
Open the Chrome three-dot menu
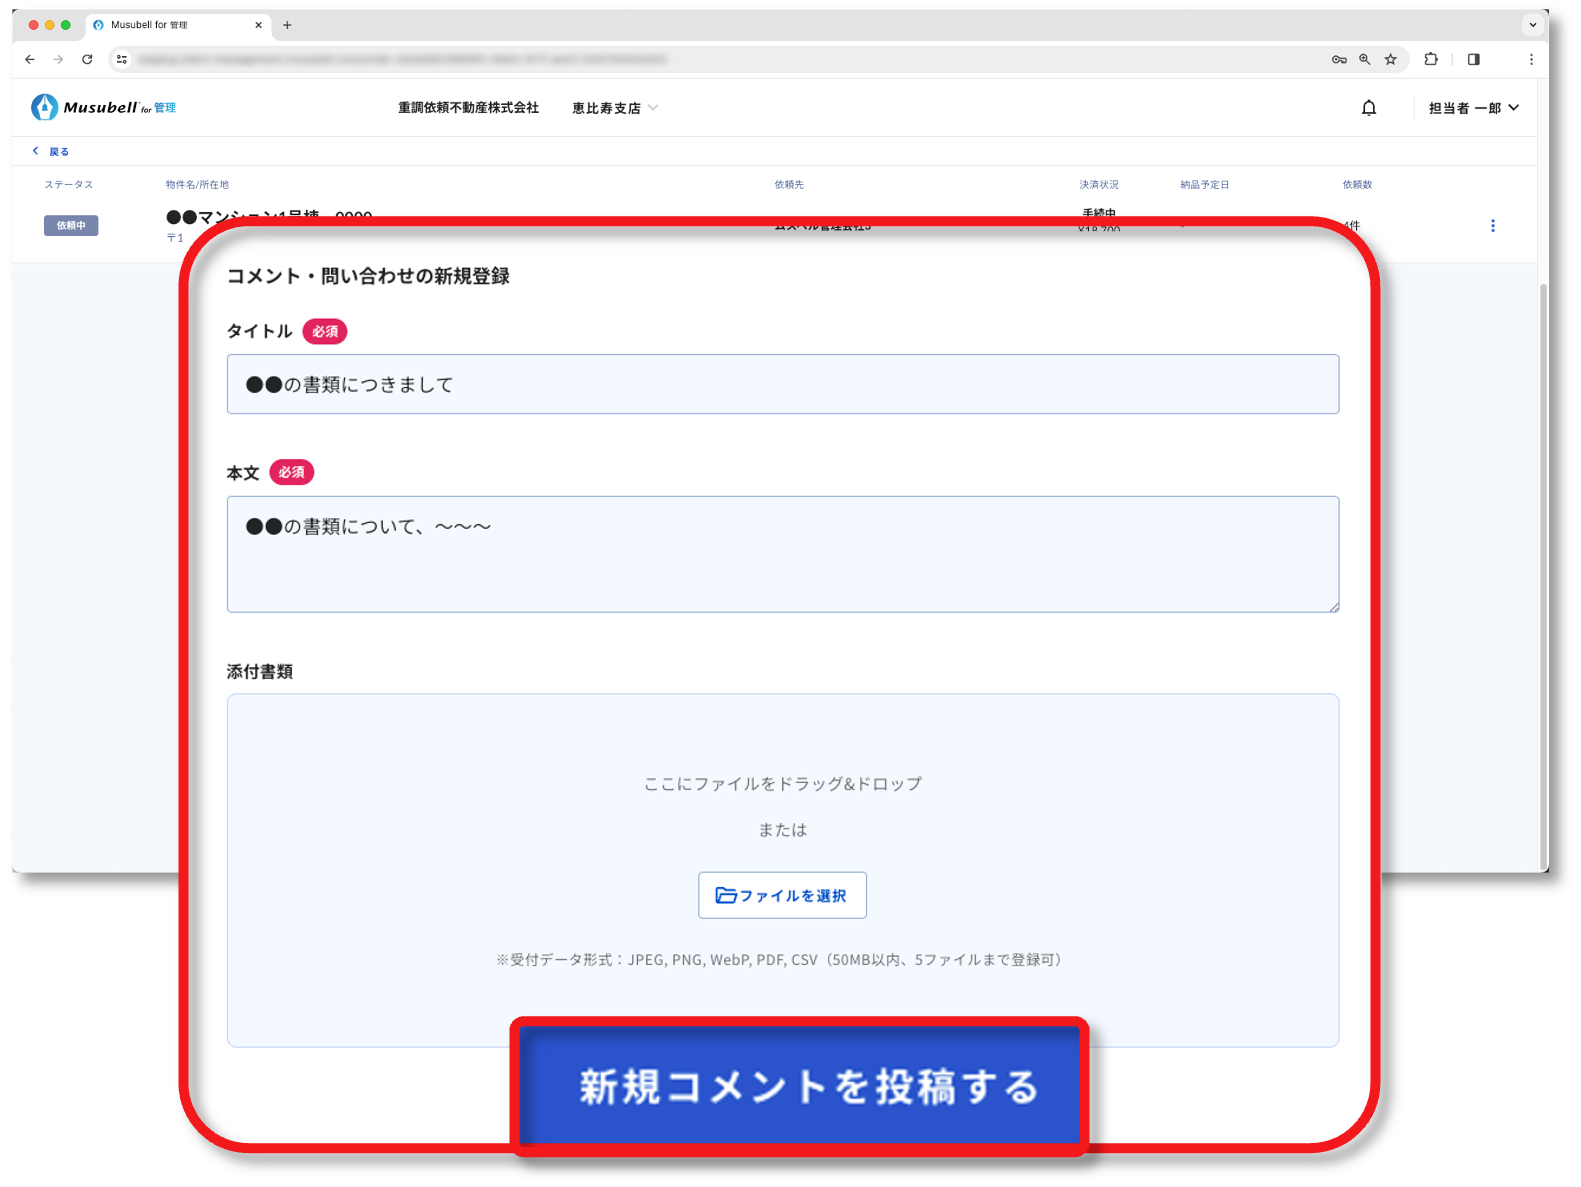(x=1530, y=60)
